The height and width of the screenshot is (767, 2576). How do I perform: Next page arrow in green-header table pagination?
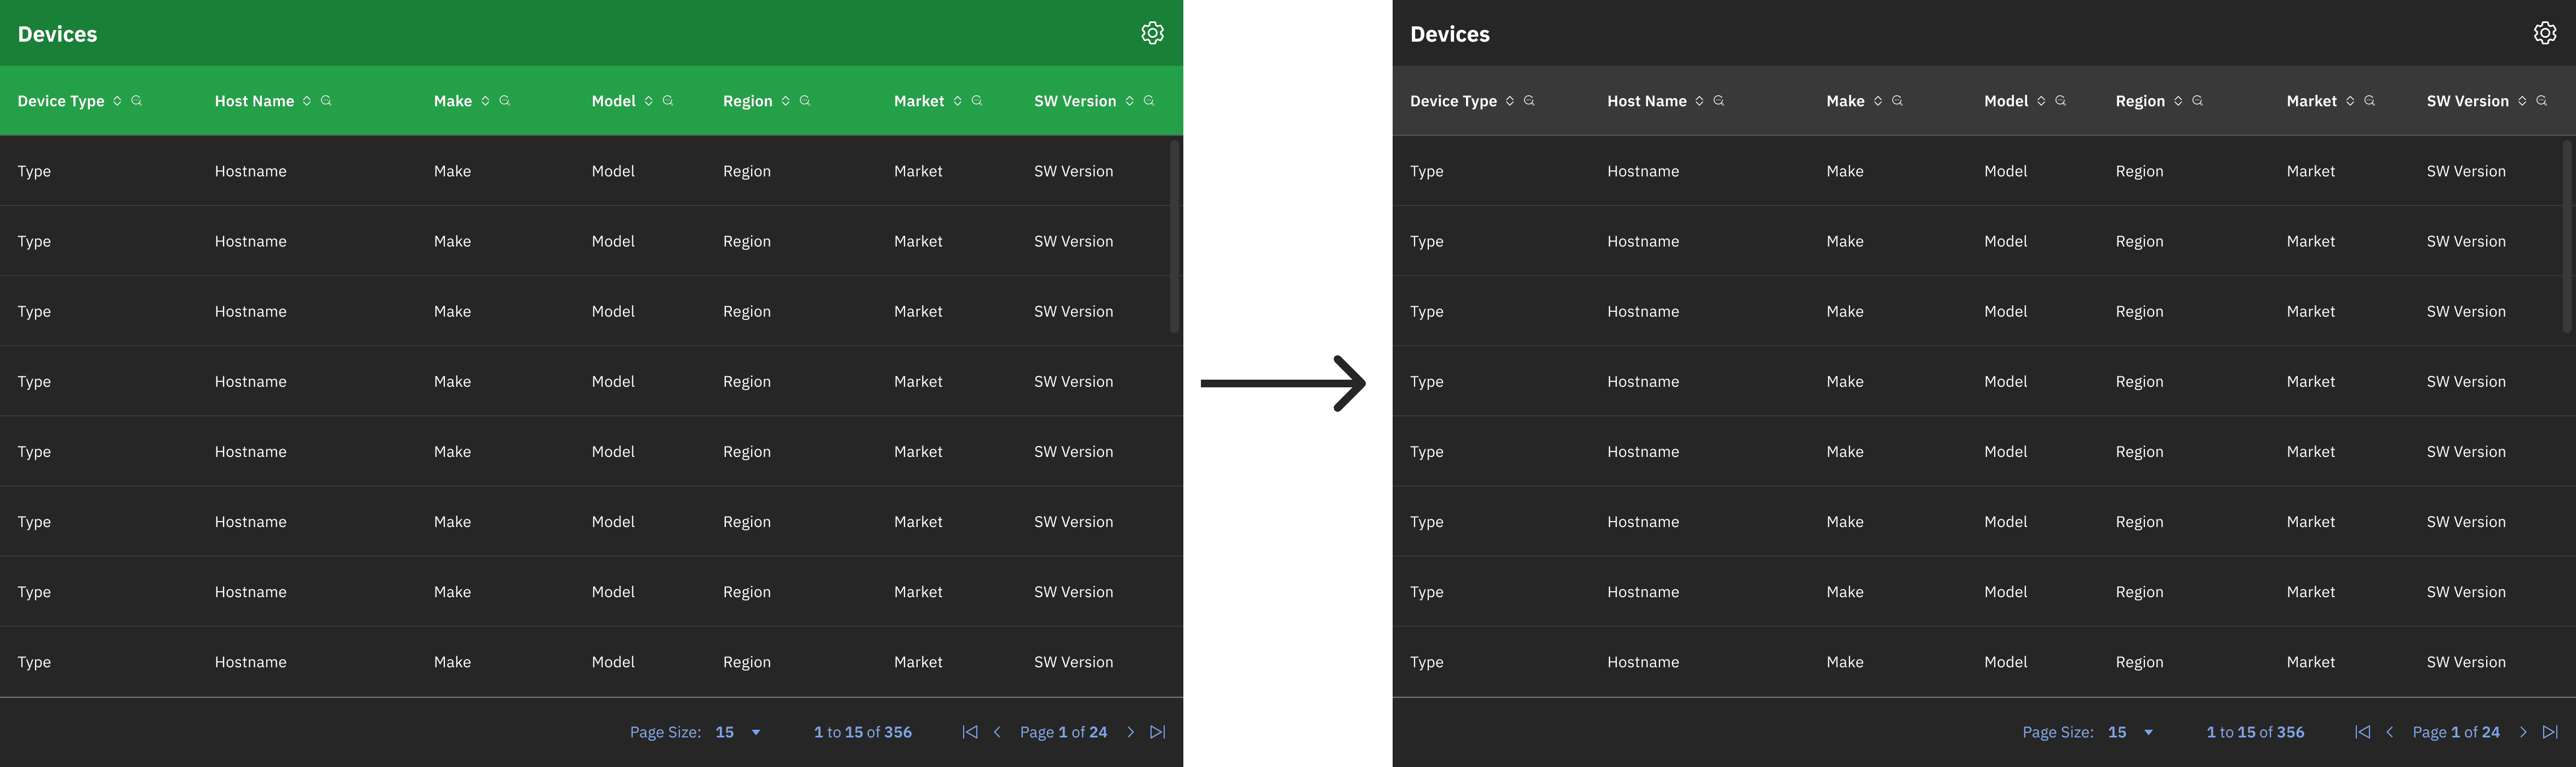pyautogui.click(x=1131, y=732)
